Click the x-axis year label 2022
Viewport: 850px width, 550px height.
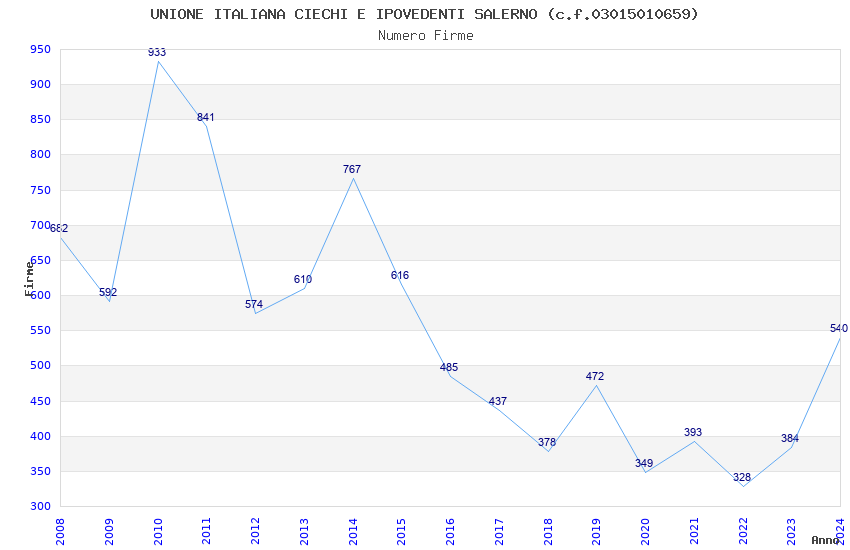pyautogui.click(x=743, y=531)
